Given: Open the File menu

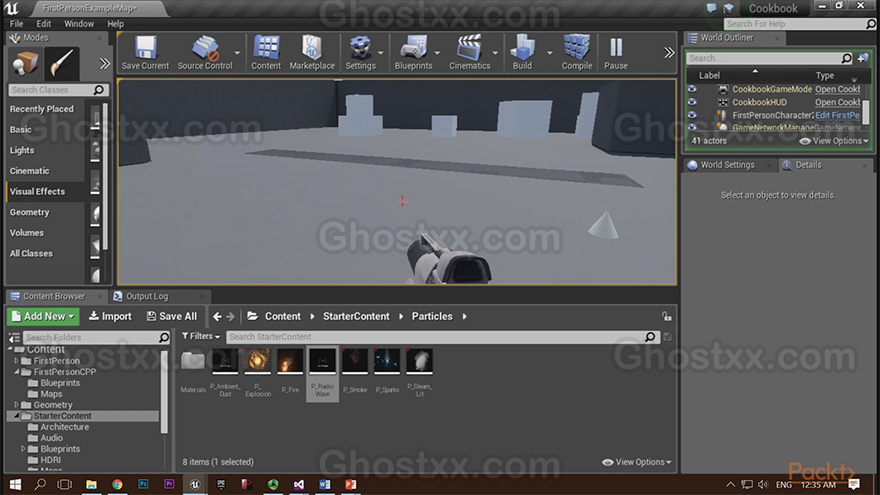Looking at the screenshot, I should click(17, 24).
